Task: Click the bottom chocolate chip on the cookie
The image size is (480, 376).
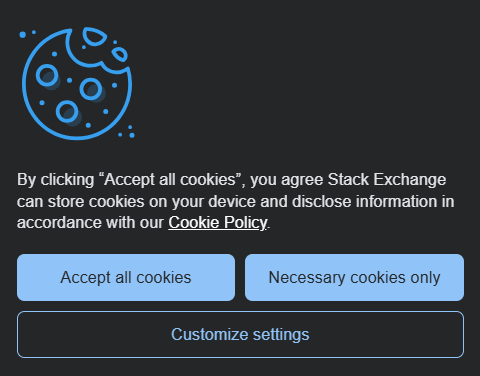Action: 67,112
